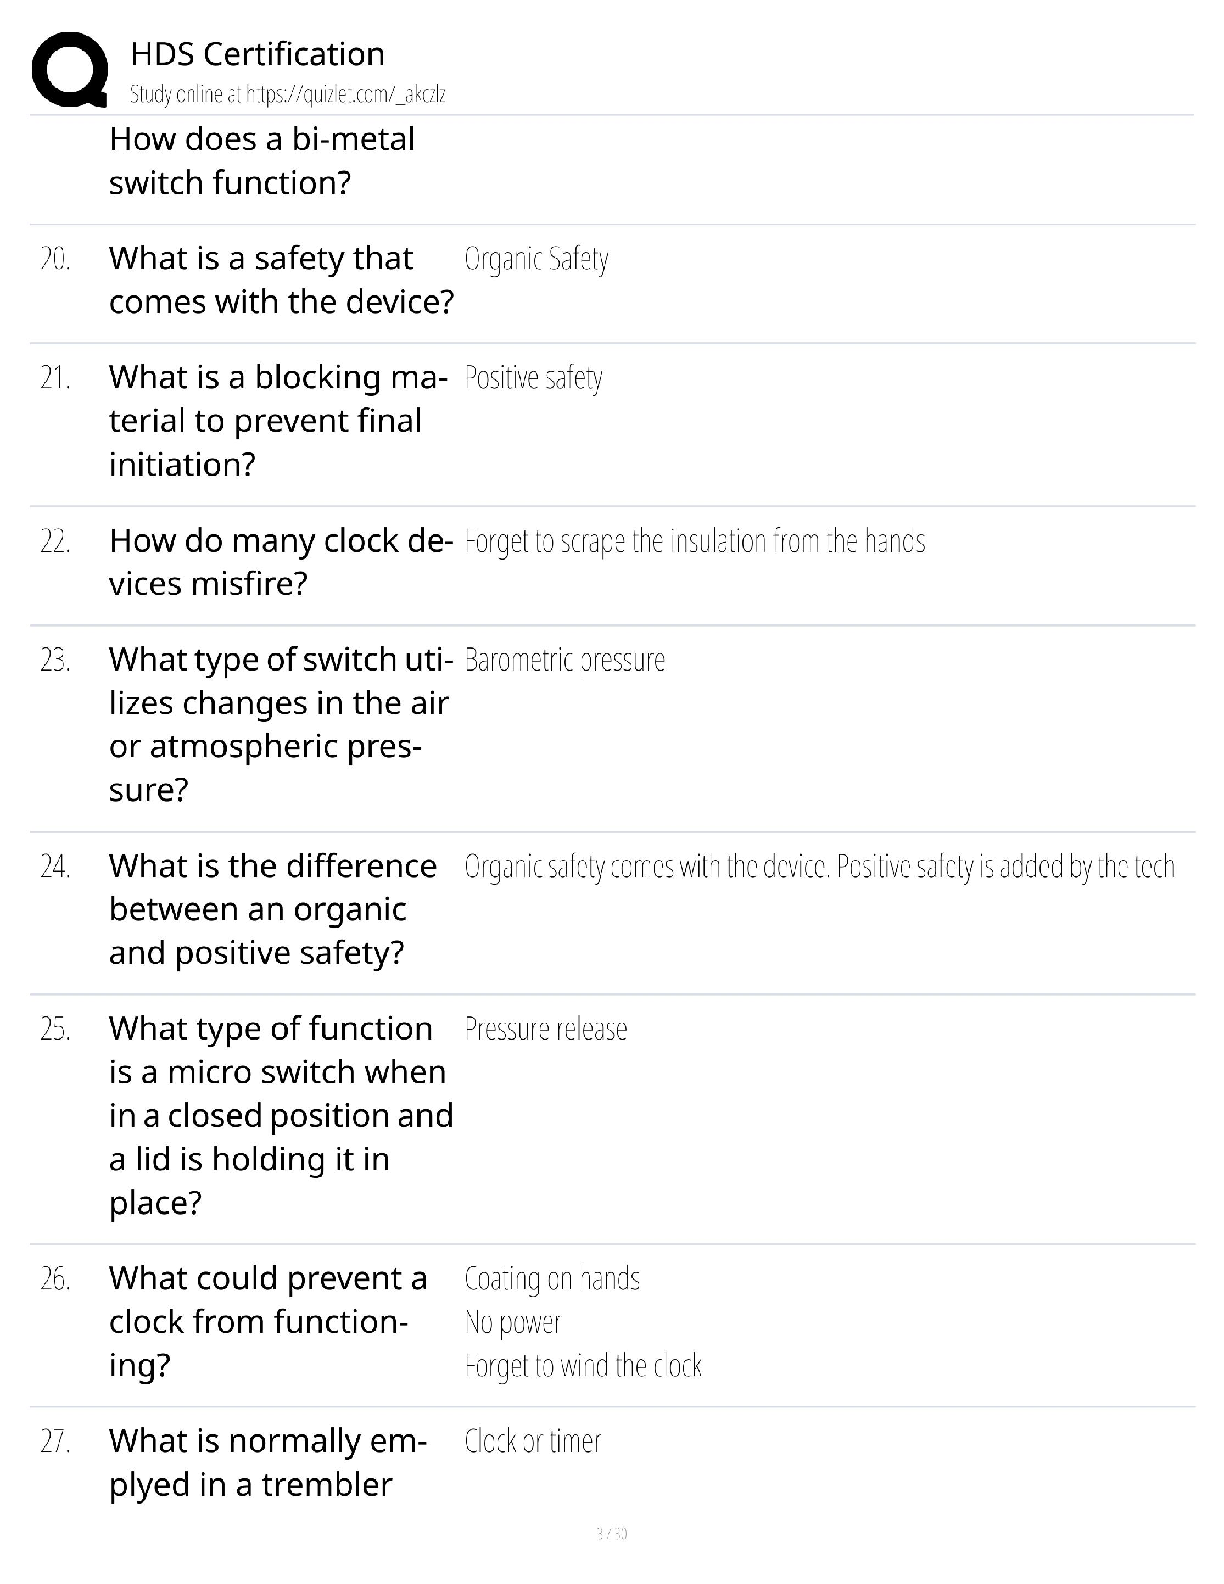
Task: Select the Positive safety answer
Action: coord(534,378)
